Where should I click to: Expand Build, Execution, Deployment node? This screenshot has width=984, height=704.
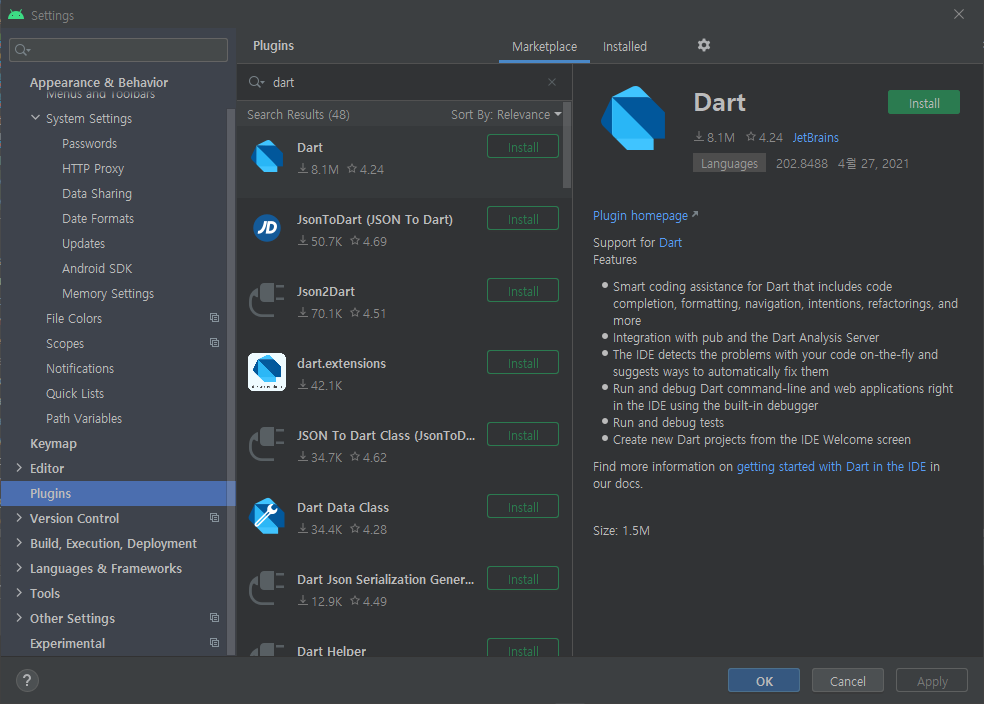click(x=19, y=543)
